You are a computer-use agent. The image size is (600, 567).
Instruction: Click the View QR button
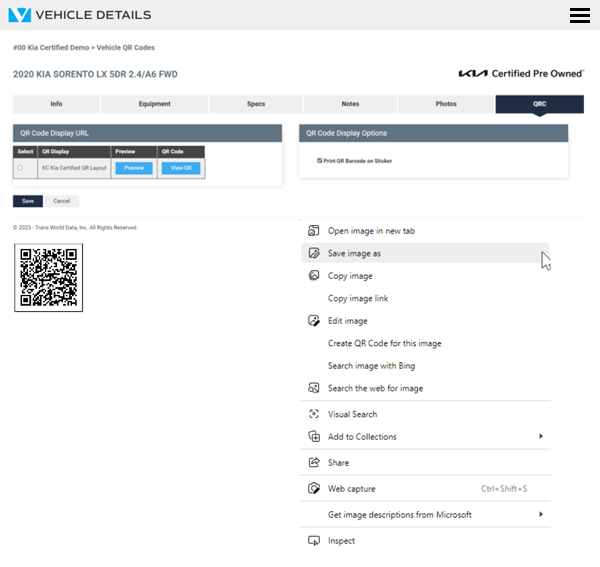(181, 168)
